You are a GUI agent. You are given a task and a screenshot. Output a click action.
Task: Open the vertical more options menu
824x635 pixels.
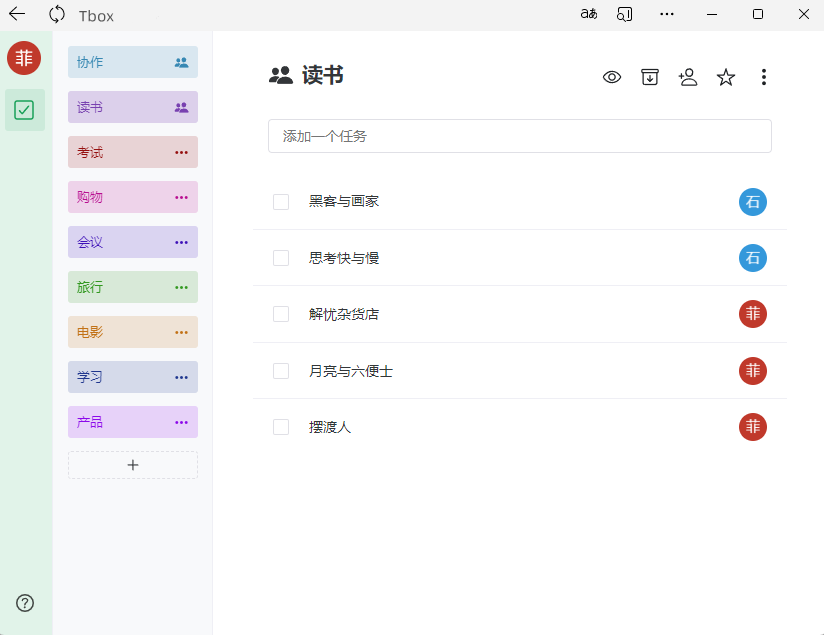click(764, 77)
